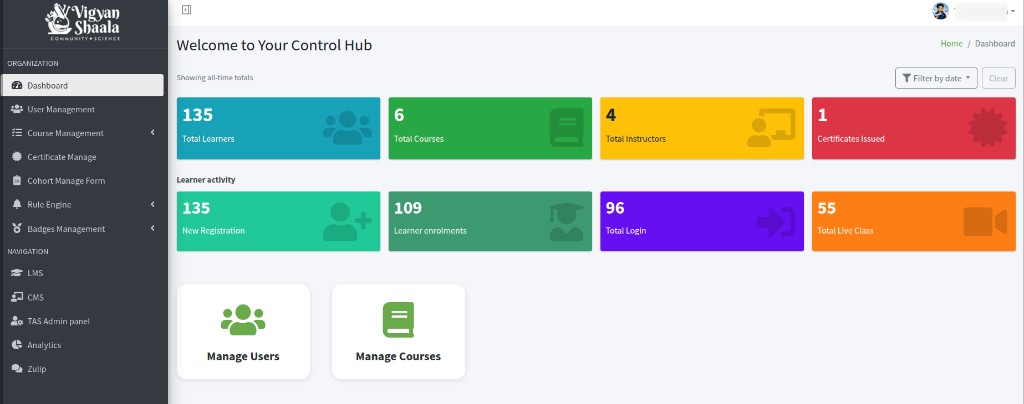Click the NAVIGATION section header
This screenshot has height=404, width=1024.
click(x=28, y=251)
